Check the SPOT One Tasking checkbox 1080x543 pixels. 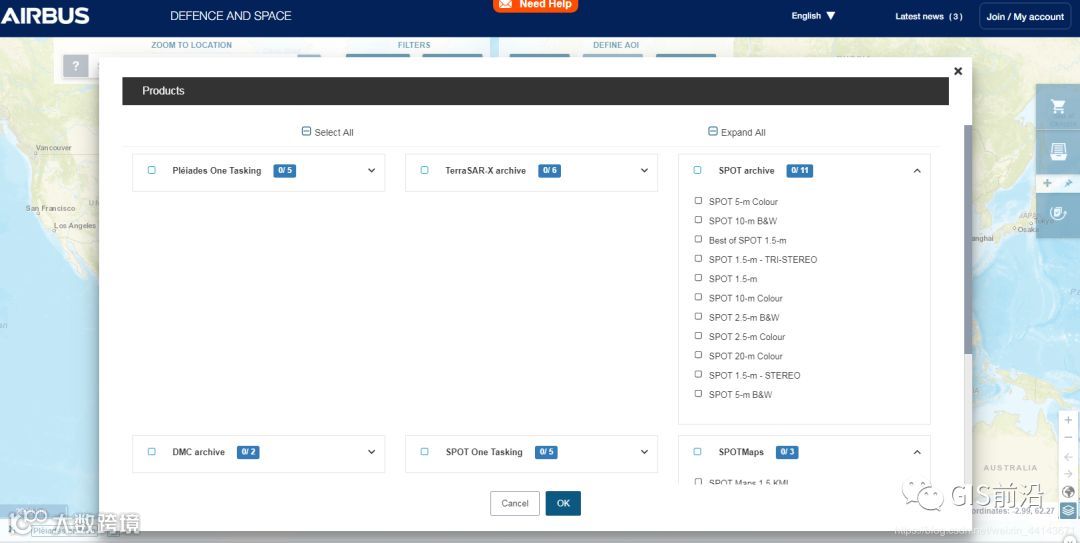[424, 452]
